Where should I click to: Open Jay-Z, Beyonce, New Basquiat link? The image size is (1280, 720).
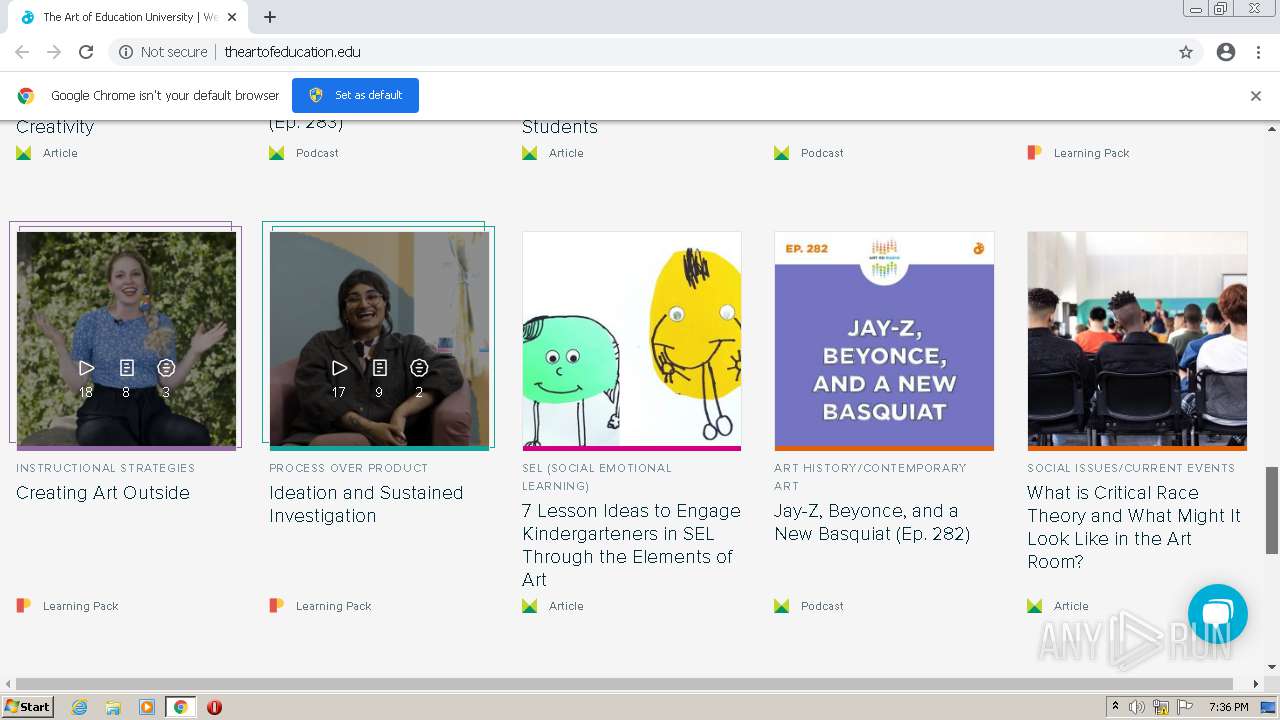872,522
